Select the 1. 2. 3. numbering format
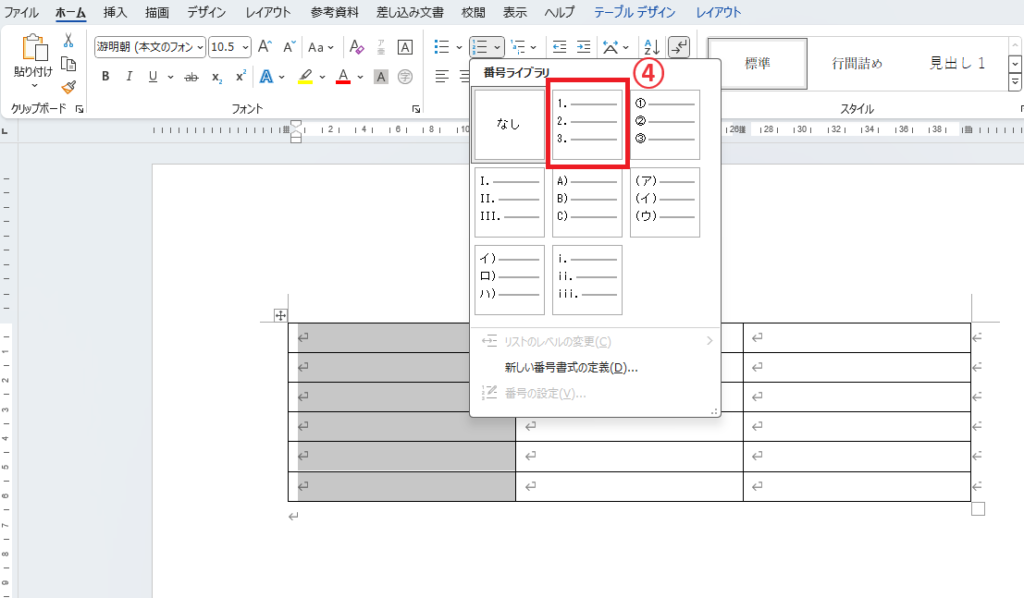The image size is (1024, 598). coord(587,125)
